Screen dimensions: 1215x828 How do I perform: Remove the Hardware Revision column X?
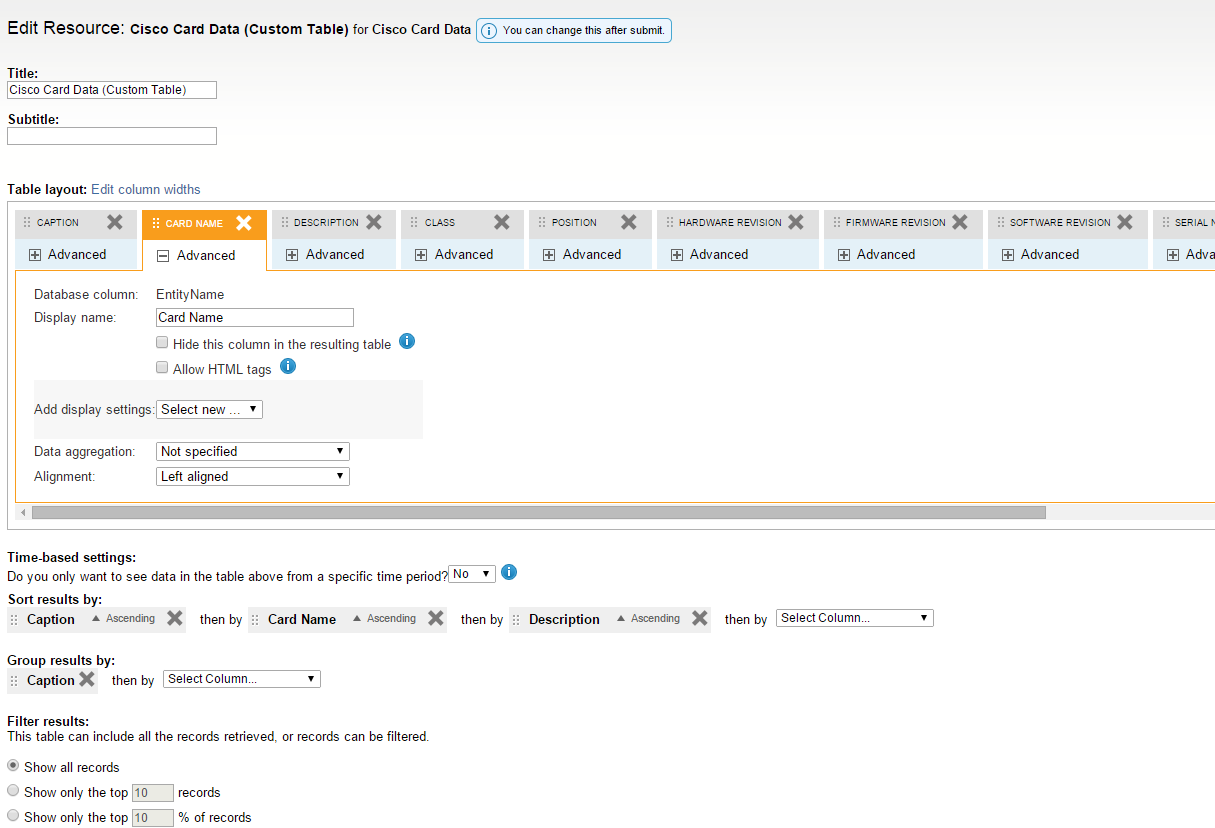(796, 222)
